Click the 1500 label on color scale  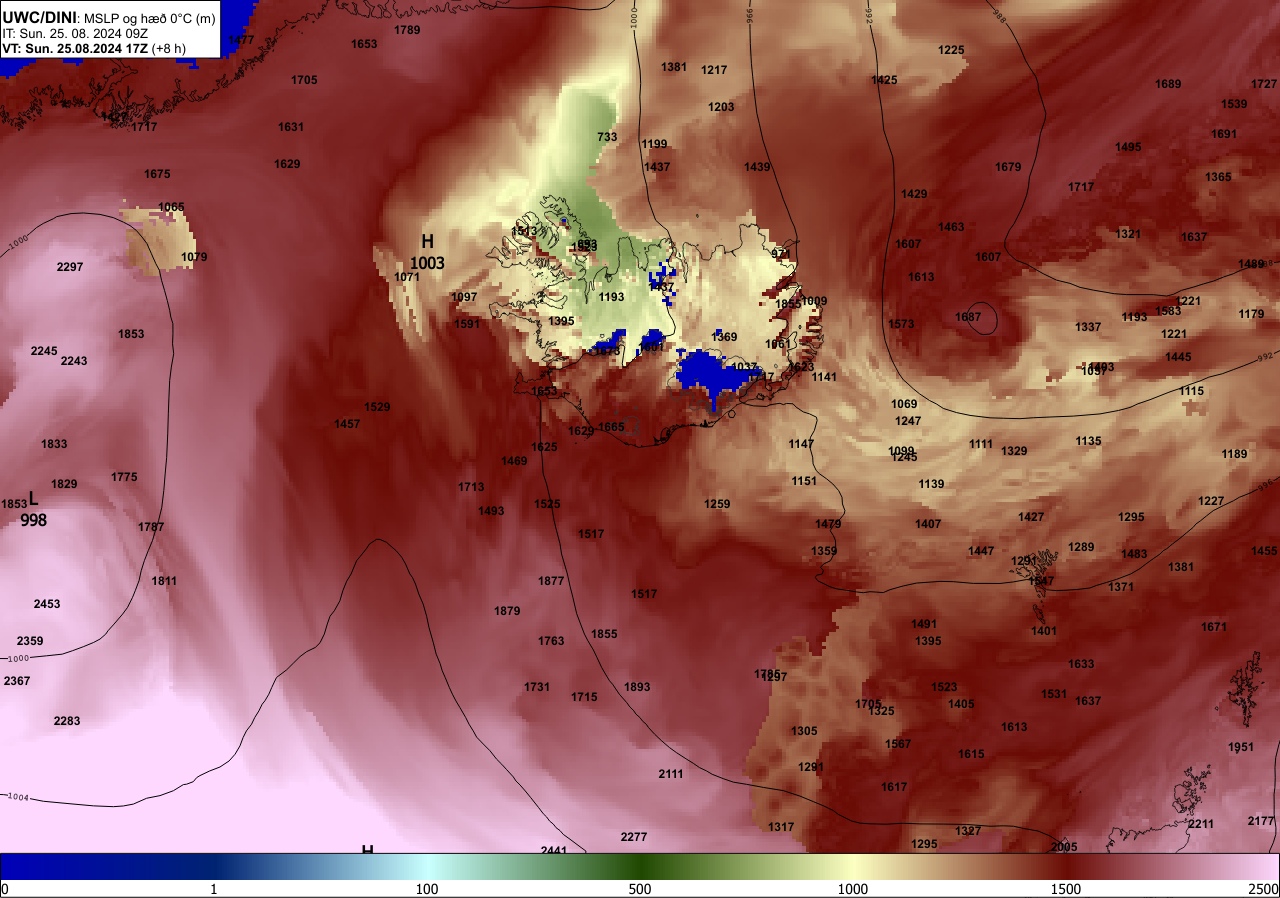1066,889
